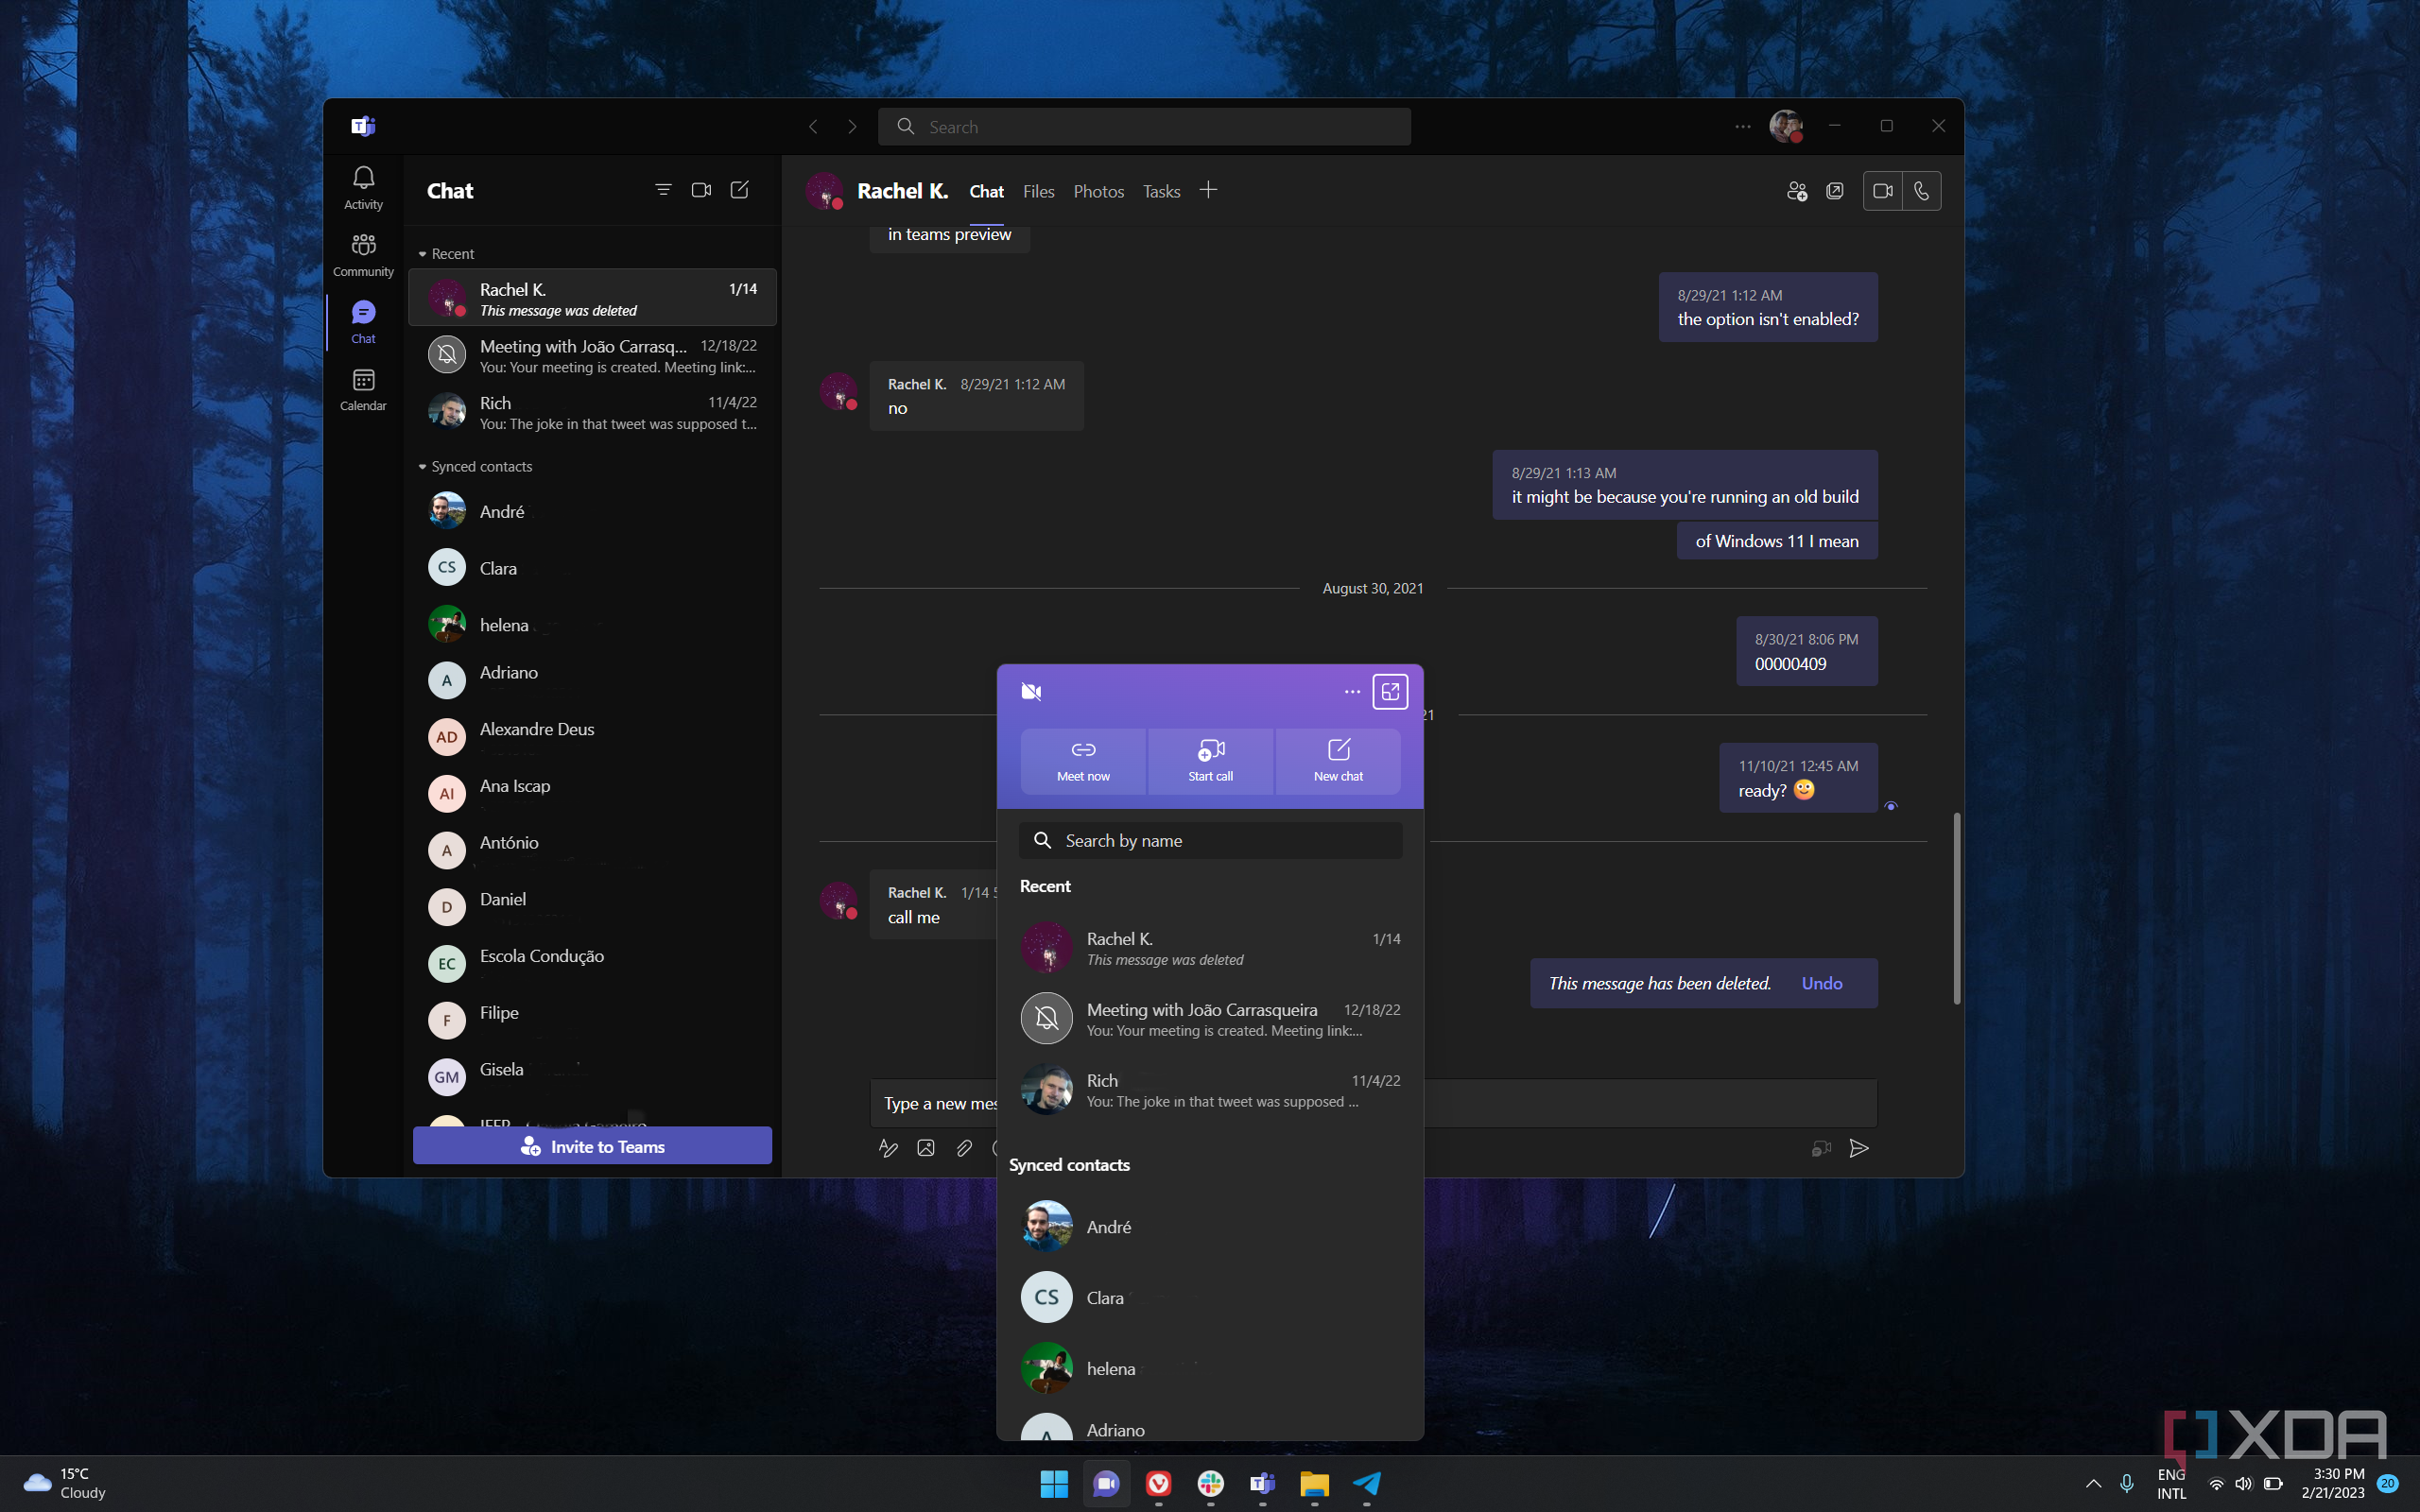
Task: Add a new tab with the plus icon
Action: [x=1208, y=190]
